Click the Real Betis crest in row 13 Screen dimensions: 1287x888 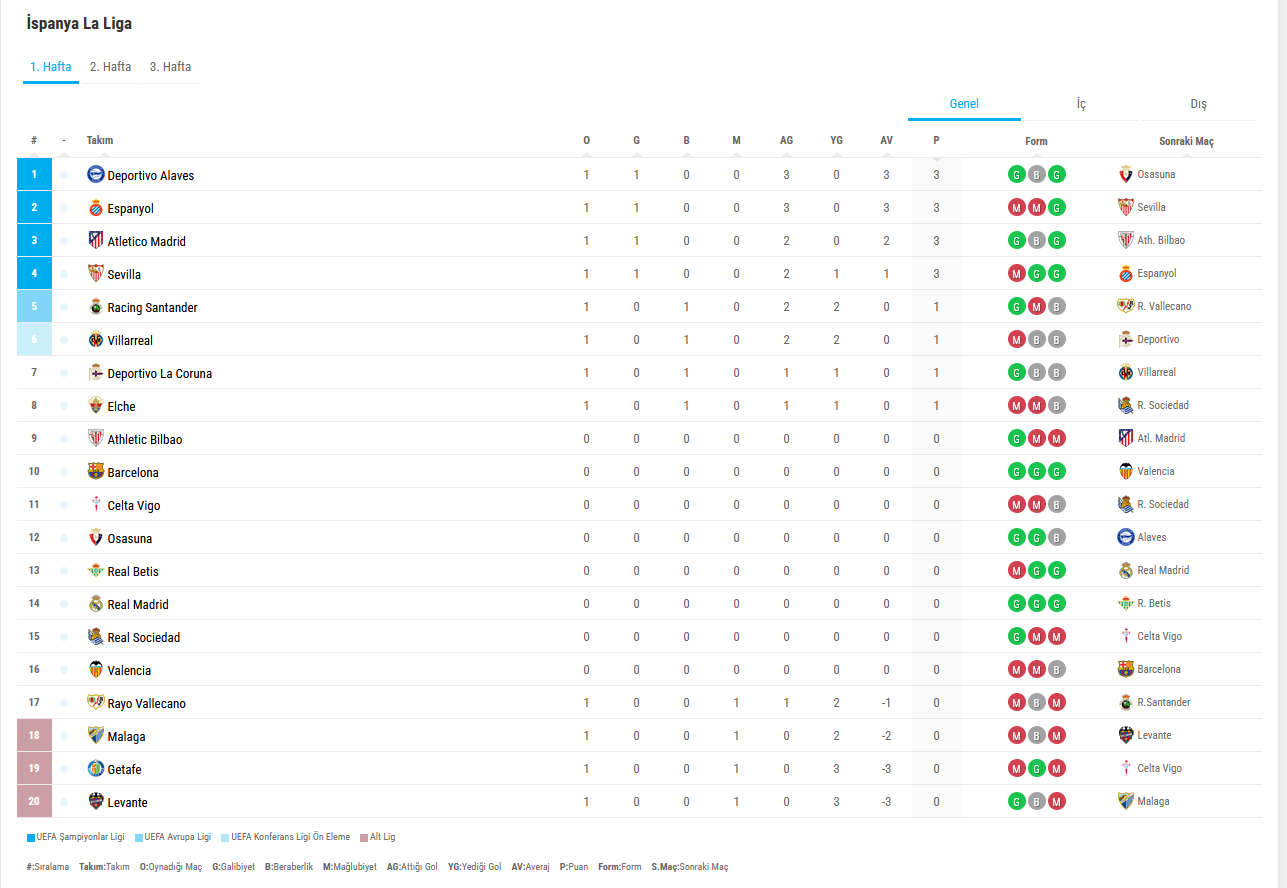click(96, 570)
